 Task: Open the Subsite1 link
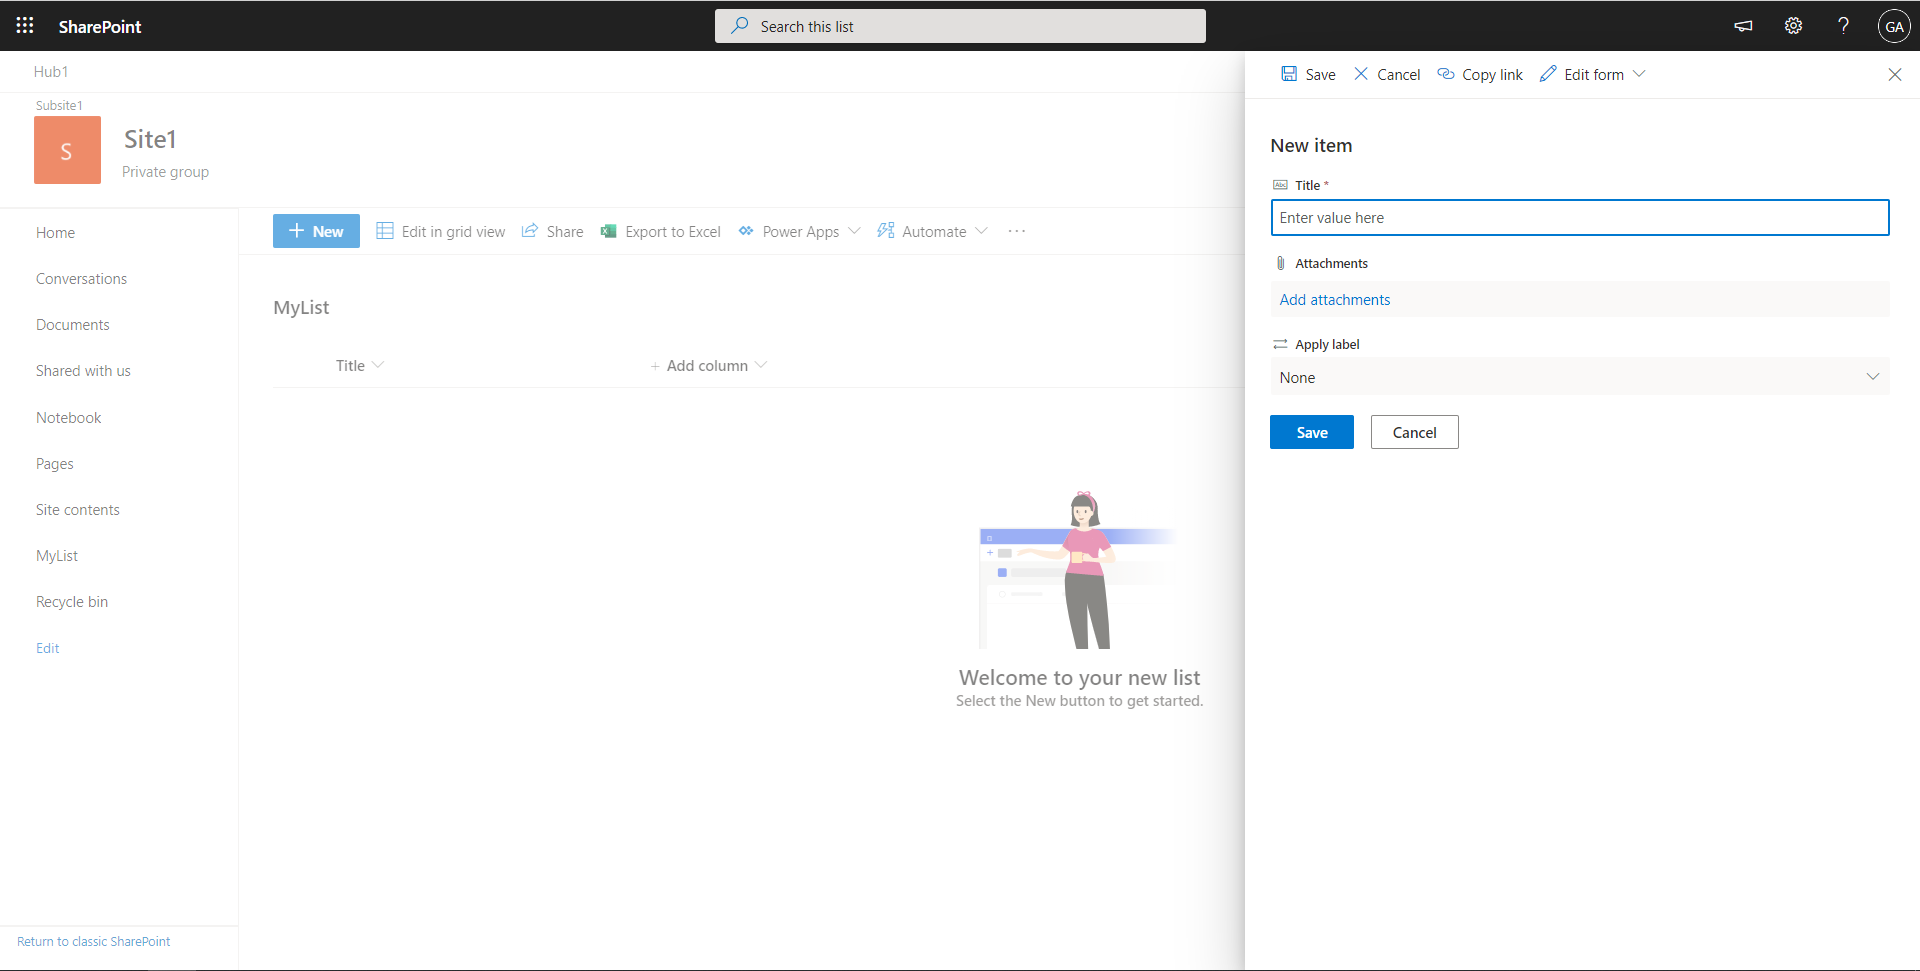click(59, 105)
